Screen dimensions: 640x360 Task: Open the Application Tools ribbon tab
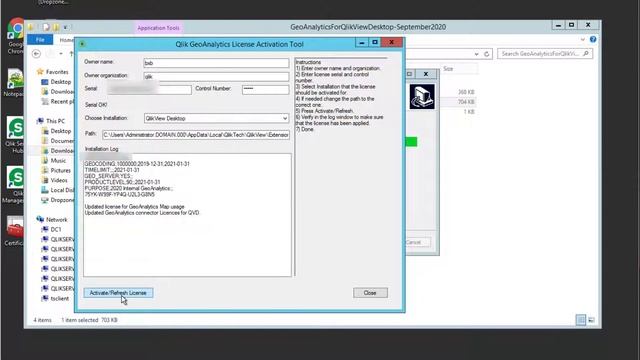pyautogui.click(x=158, y=28)
